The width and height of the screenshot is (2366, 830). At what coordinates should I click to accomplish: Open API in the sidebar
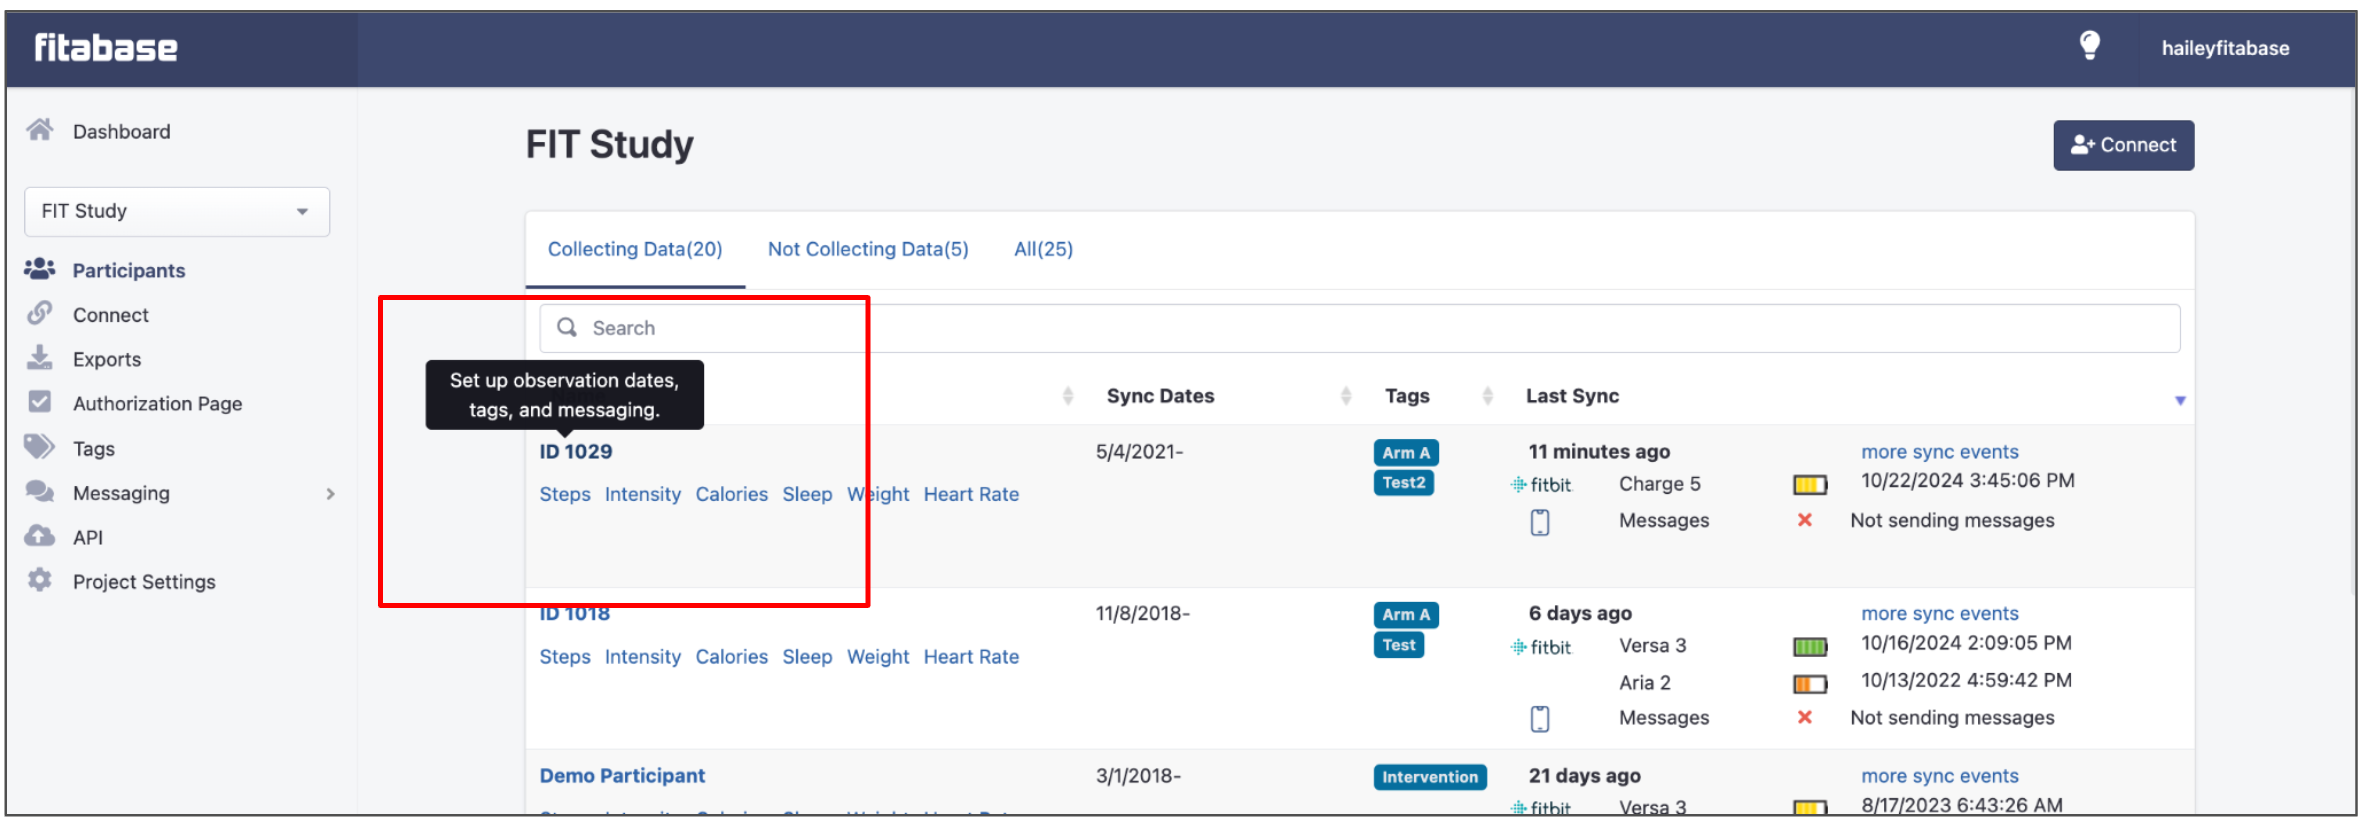pos(88,537)
